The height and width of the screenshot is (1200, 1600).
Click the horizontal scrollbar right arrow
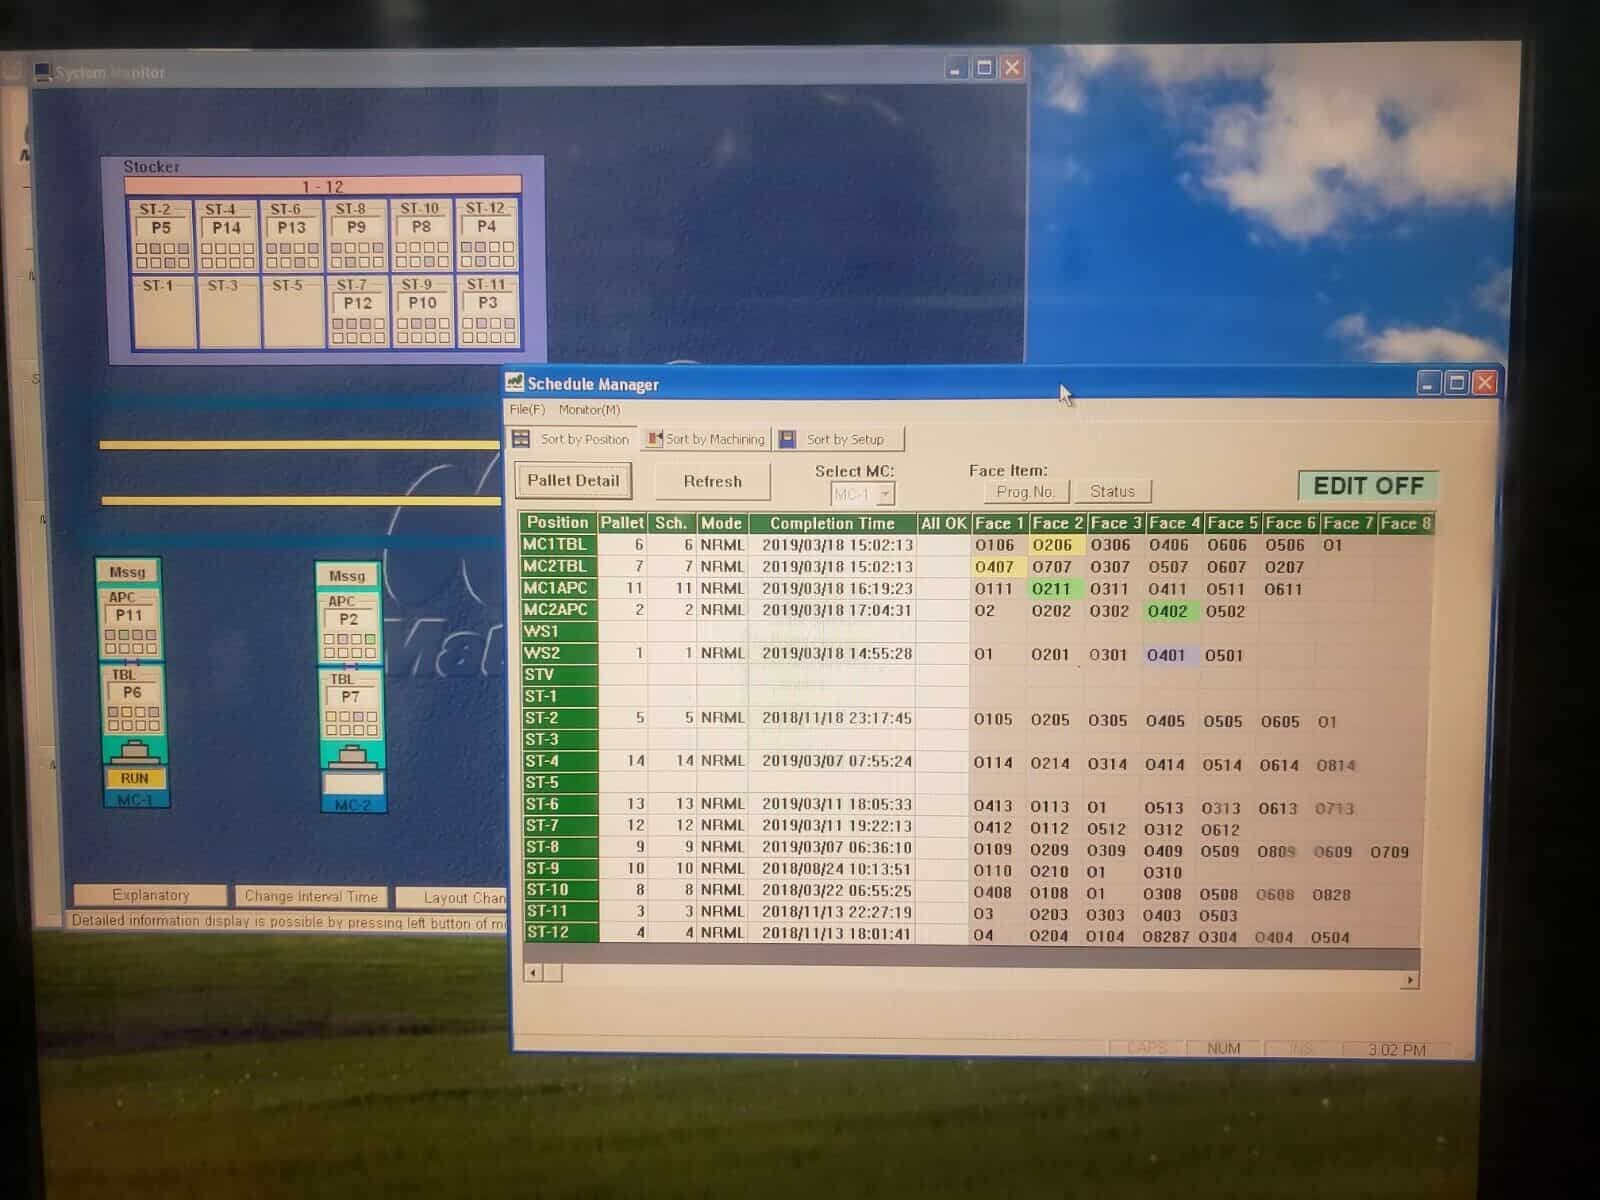[x=1410, y=980]
